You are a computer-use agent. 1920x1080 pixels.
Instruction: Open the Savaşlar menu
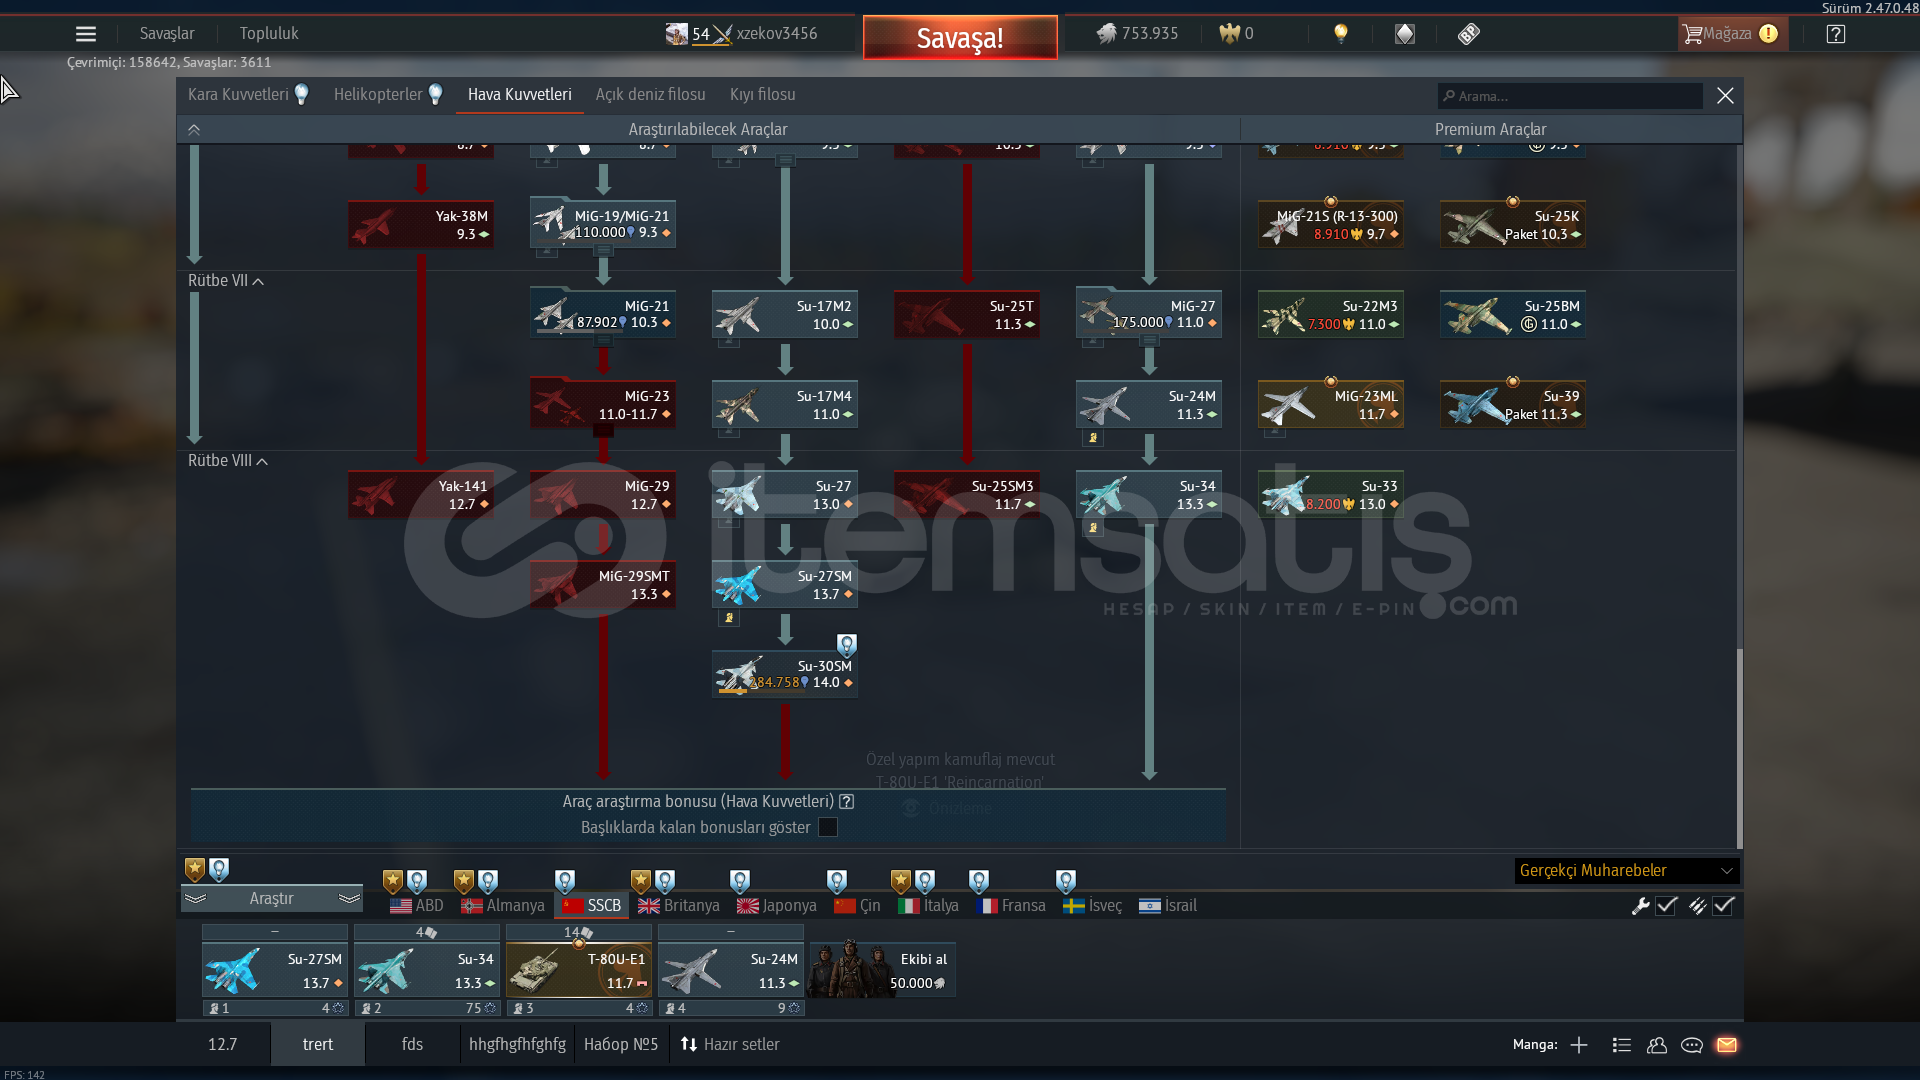(x=167, y=34)
